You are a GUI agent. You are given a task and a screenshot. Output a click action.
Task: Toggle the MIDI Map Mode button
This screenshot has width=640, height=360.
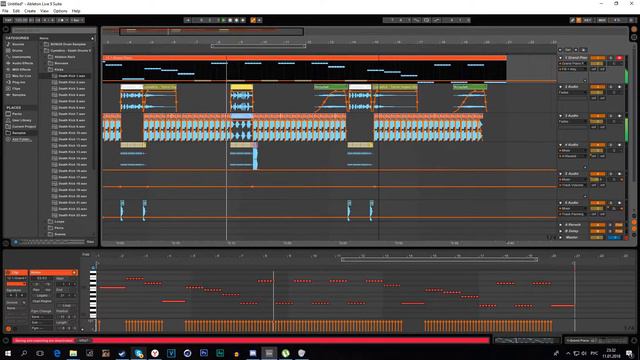click(602, 20)
